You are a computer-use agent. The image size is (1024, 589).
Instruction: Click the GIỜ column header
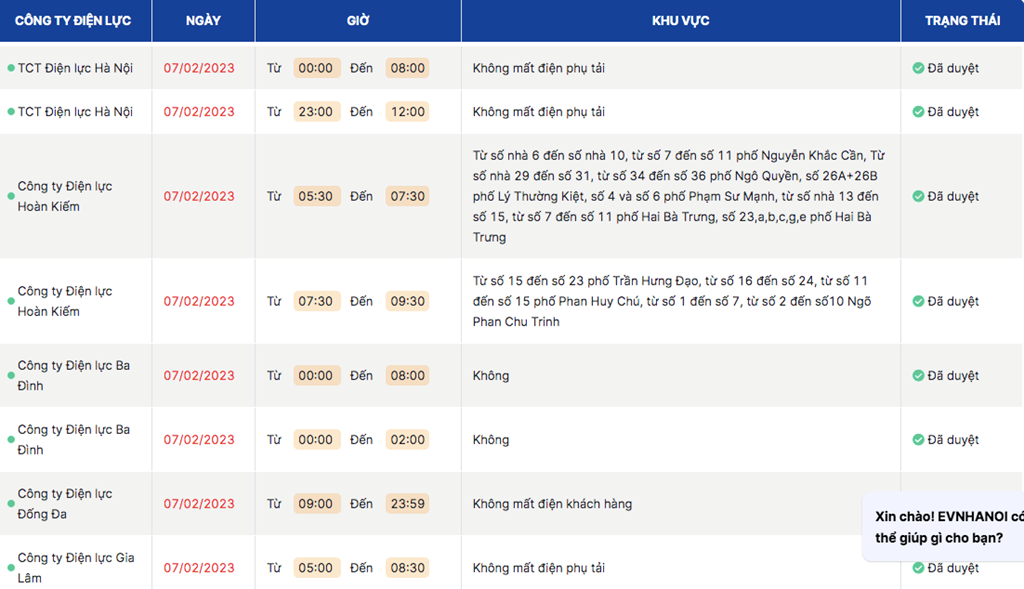pos(358,21)
